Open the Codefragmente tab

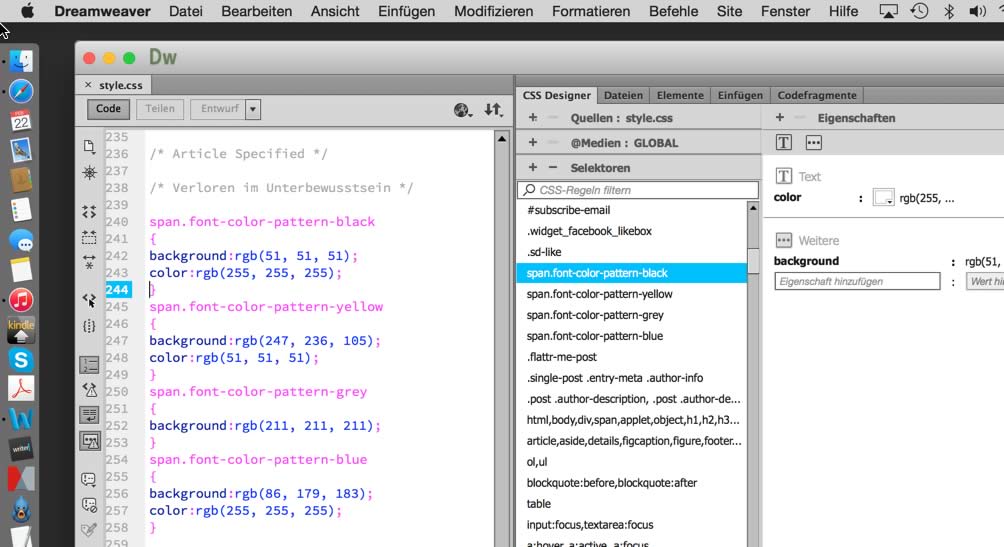[817, 95]
